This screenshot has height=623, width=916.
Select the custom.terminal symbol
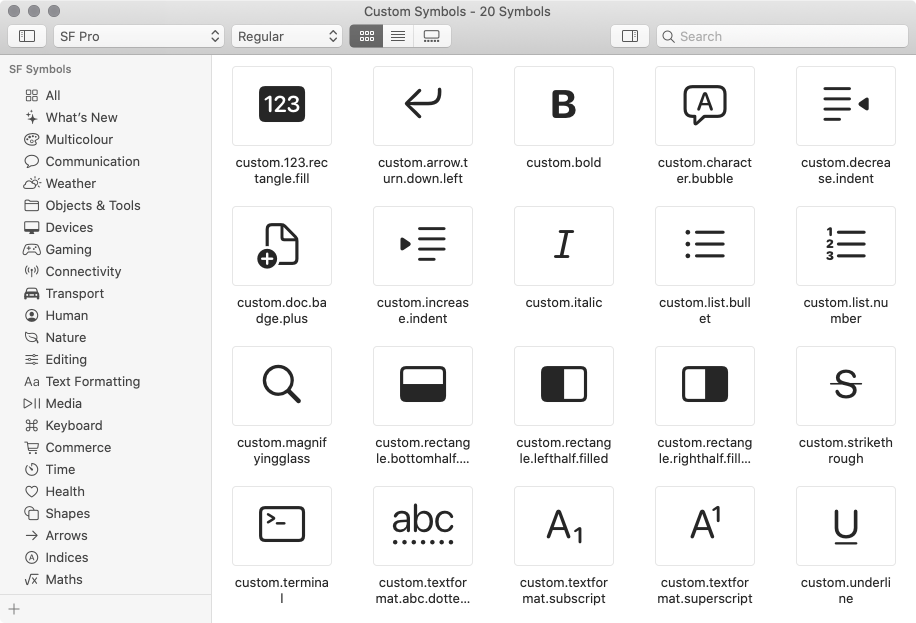pos(281,525)
